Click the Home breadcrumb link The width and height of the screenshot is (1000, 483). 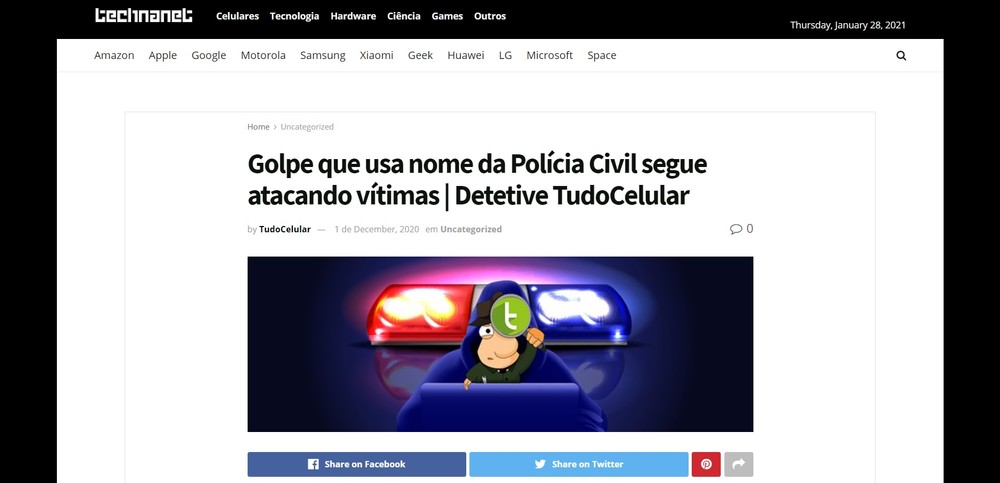point(258,127)
